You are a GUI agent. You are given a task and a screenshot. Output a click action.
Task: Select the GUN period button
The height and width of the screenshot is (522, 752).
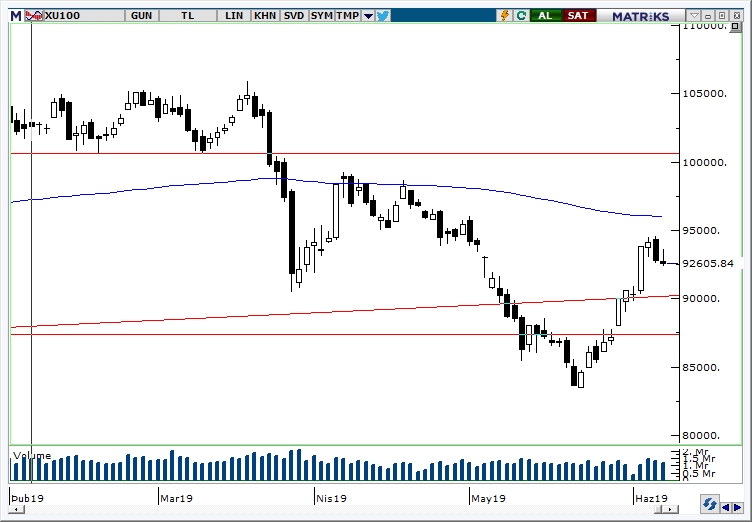(x=141, y=15)
